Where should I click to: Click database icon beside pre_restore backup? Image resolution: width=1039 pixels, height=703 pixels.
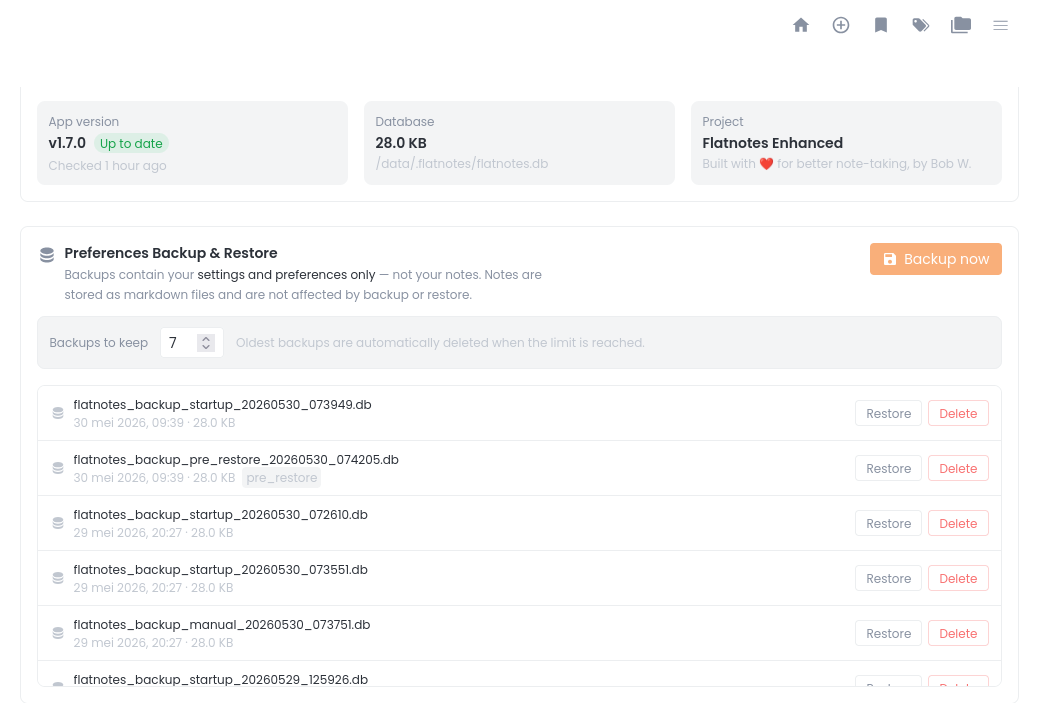click(58, 468)
